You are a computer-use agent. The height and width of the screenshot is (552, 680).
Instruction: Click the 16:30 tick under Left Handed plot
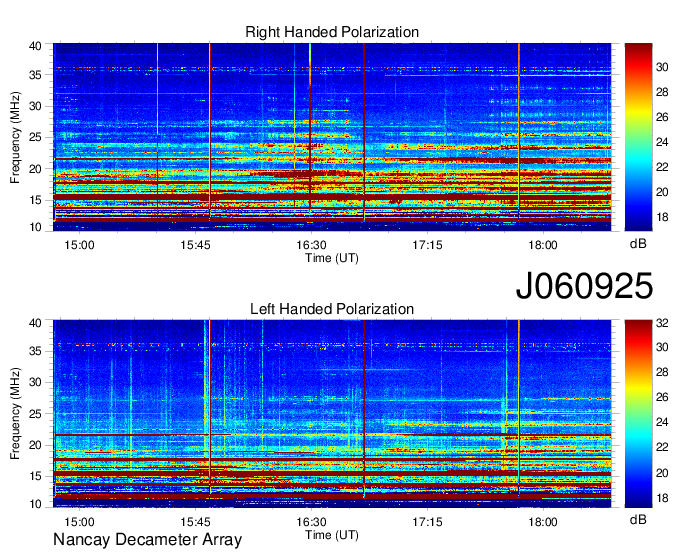(x=311, y=522)
